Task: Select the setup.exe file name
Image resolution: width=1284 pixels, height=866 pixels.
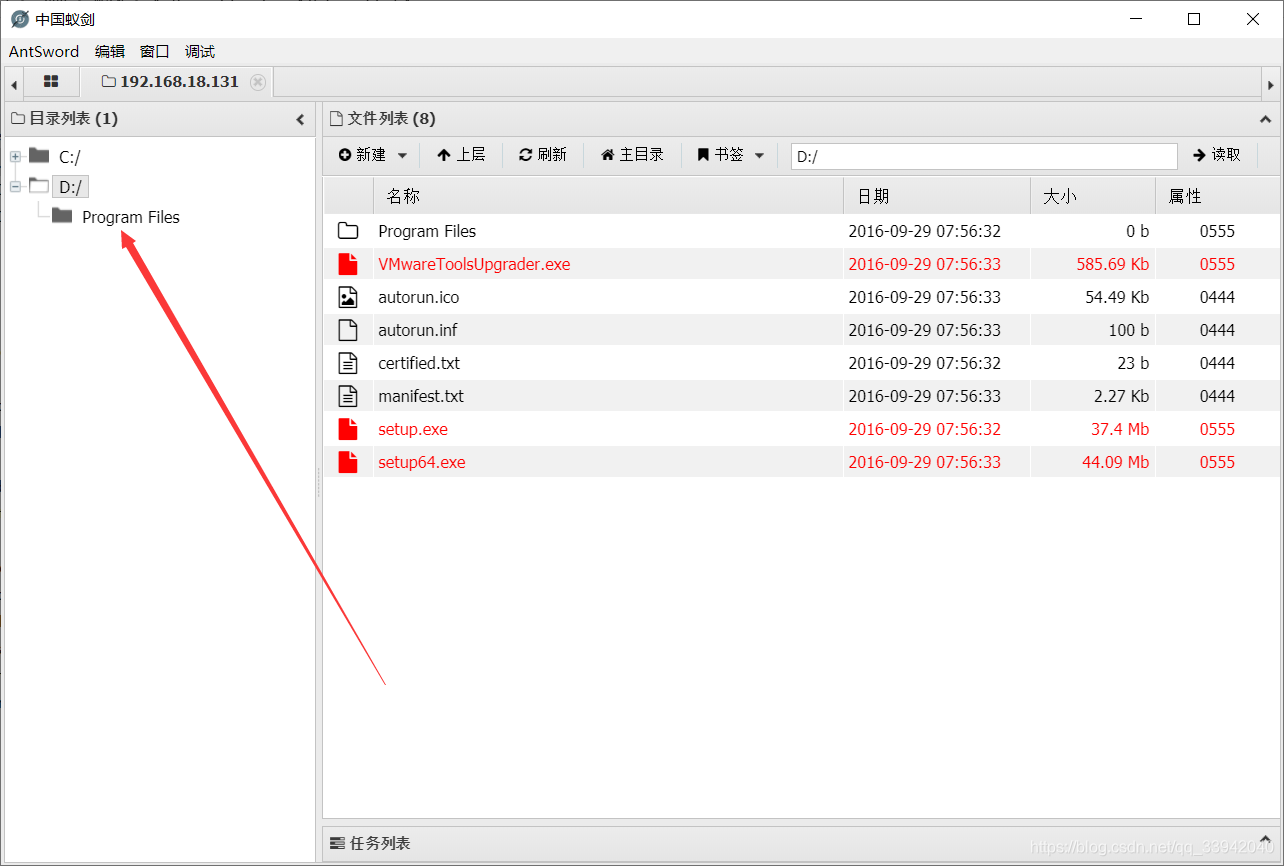Action: (413, 429)
